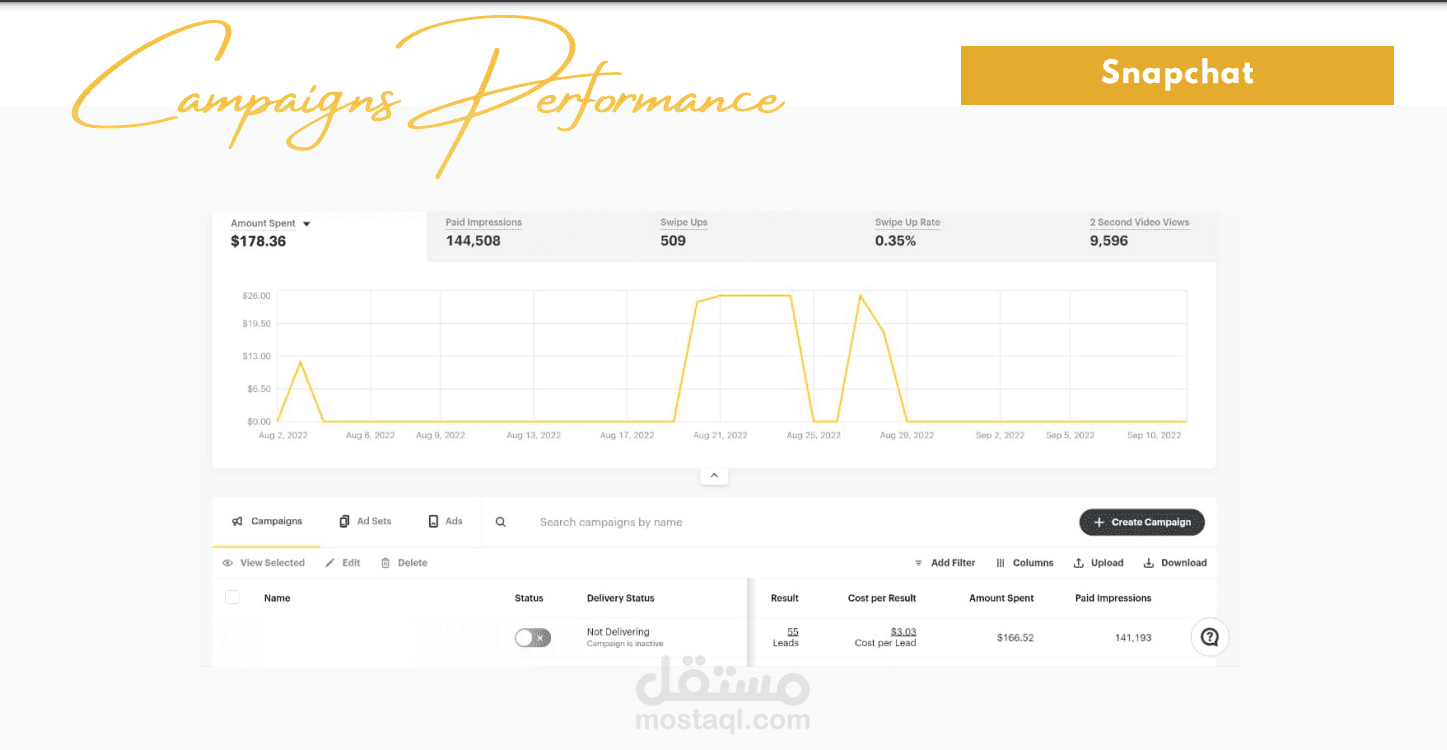Collapse the chart with the chevron button

(x=713, y=476)
